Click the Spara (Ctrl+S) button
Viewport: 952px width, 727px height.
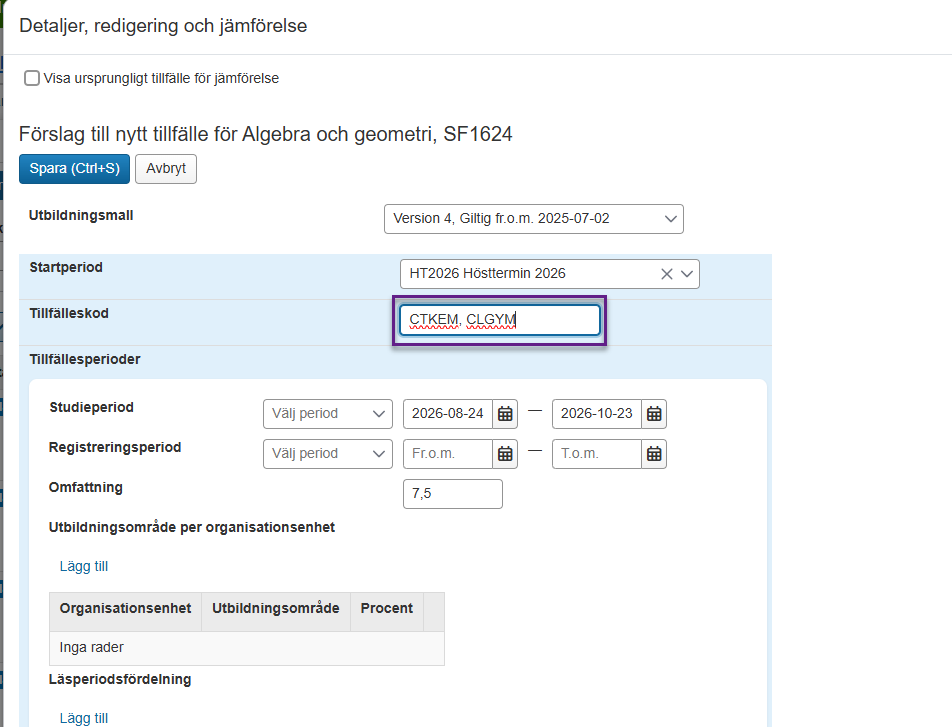pos(74,168)
